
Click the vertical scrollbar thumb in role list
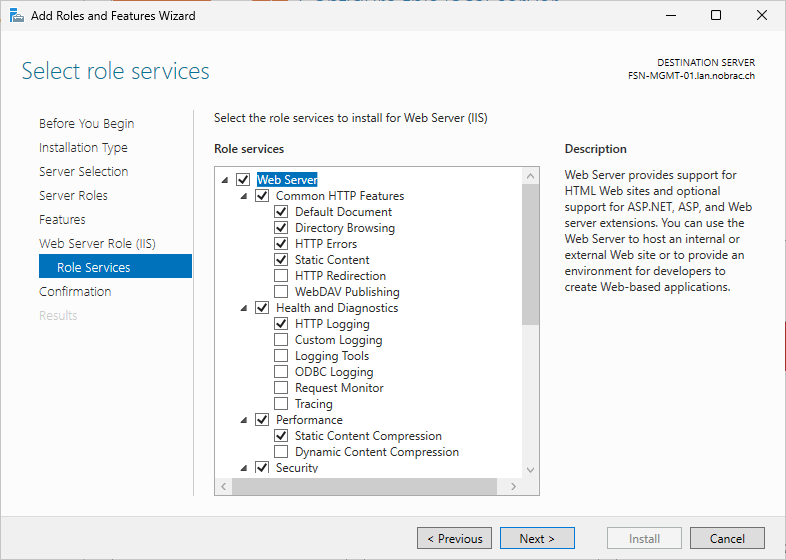pyautogui.click(x=530, y=255)
